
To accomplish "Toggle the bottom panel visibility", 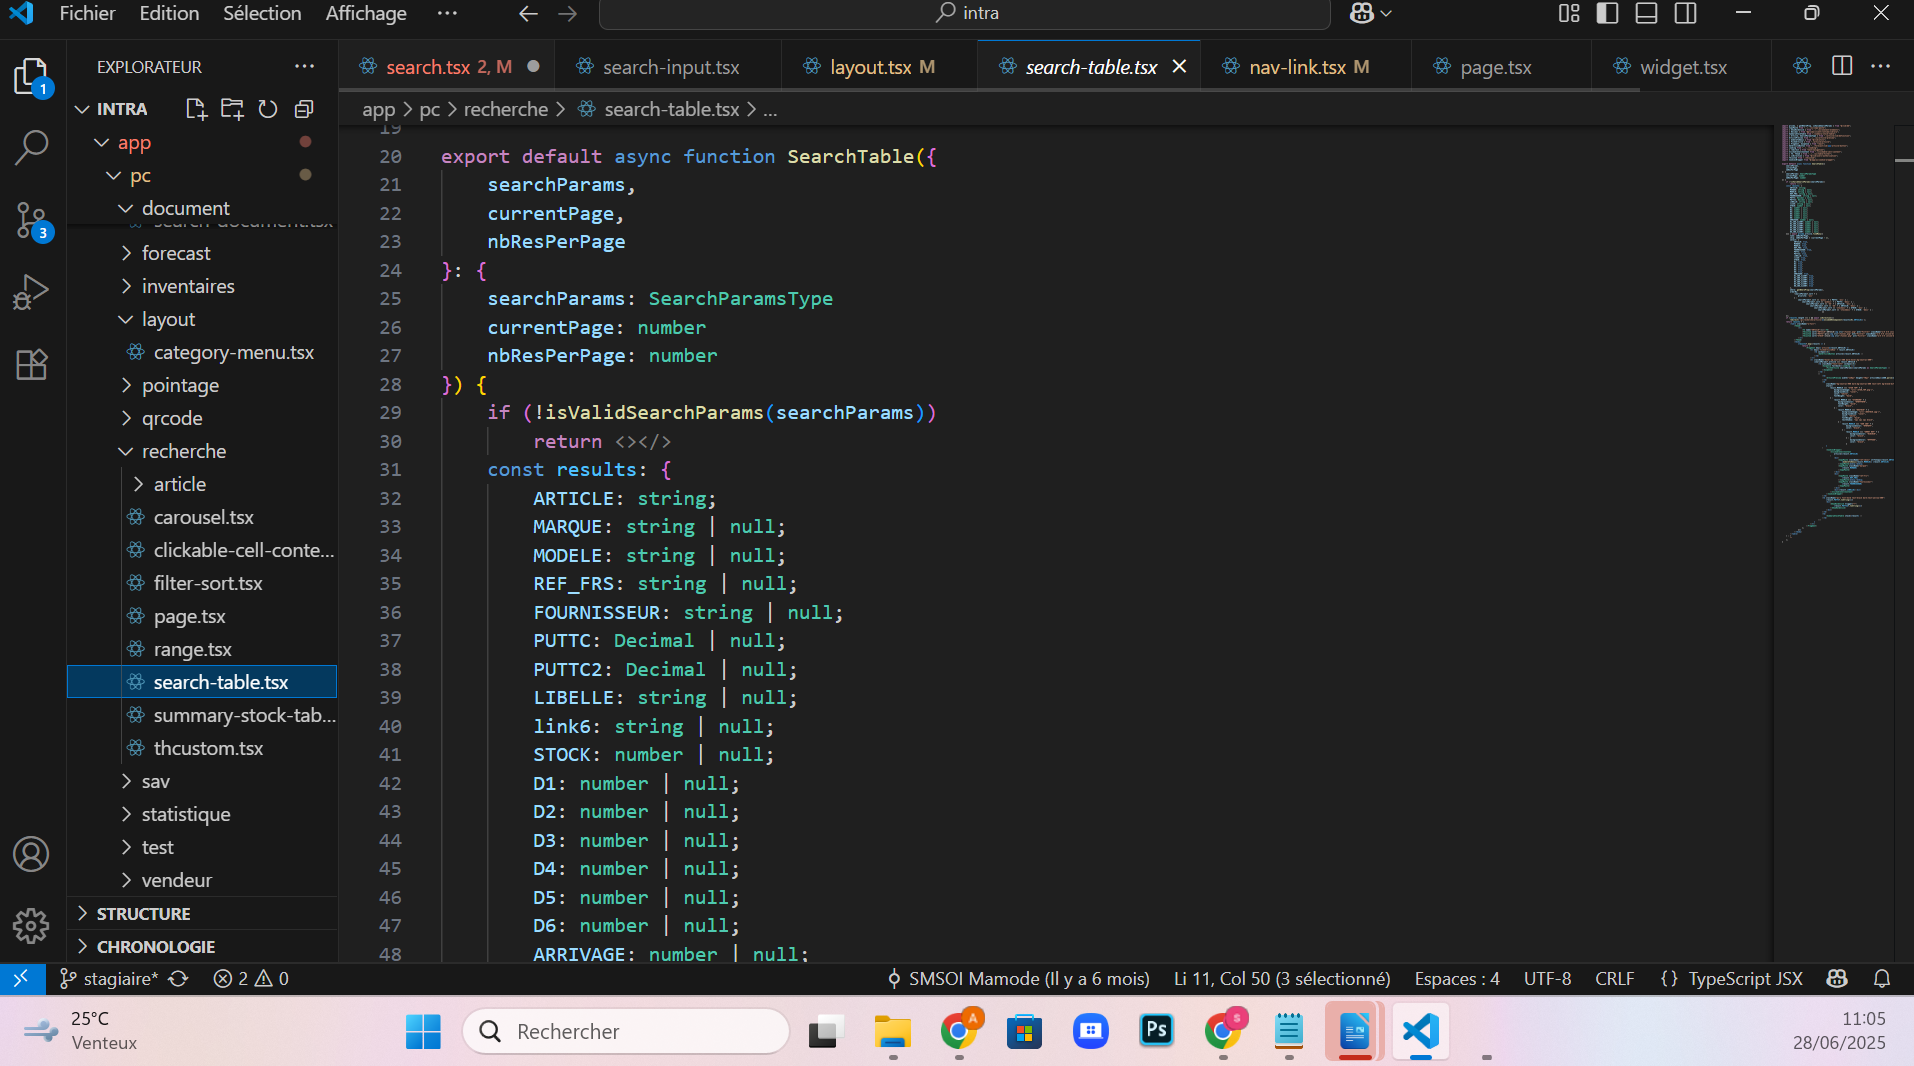I will 1646,13.
